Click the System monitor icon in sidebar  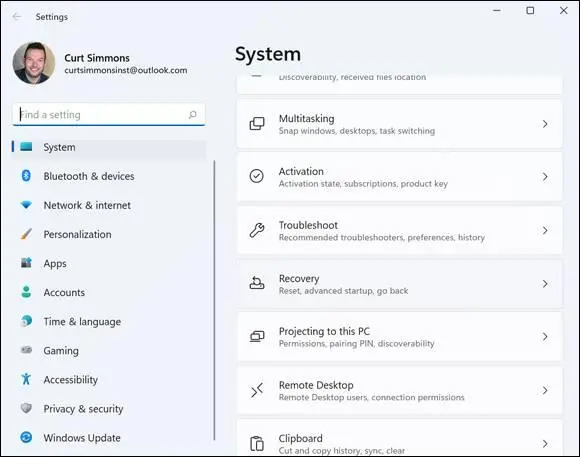[x=26, y=147]
